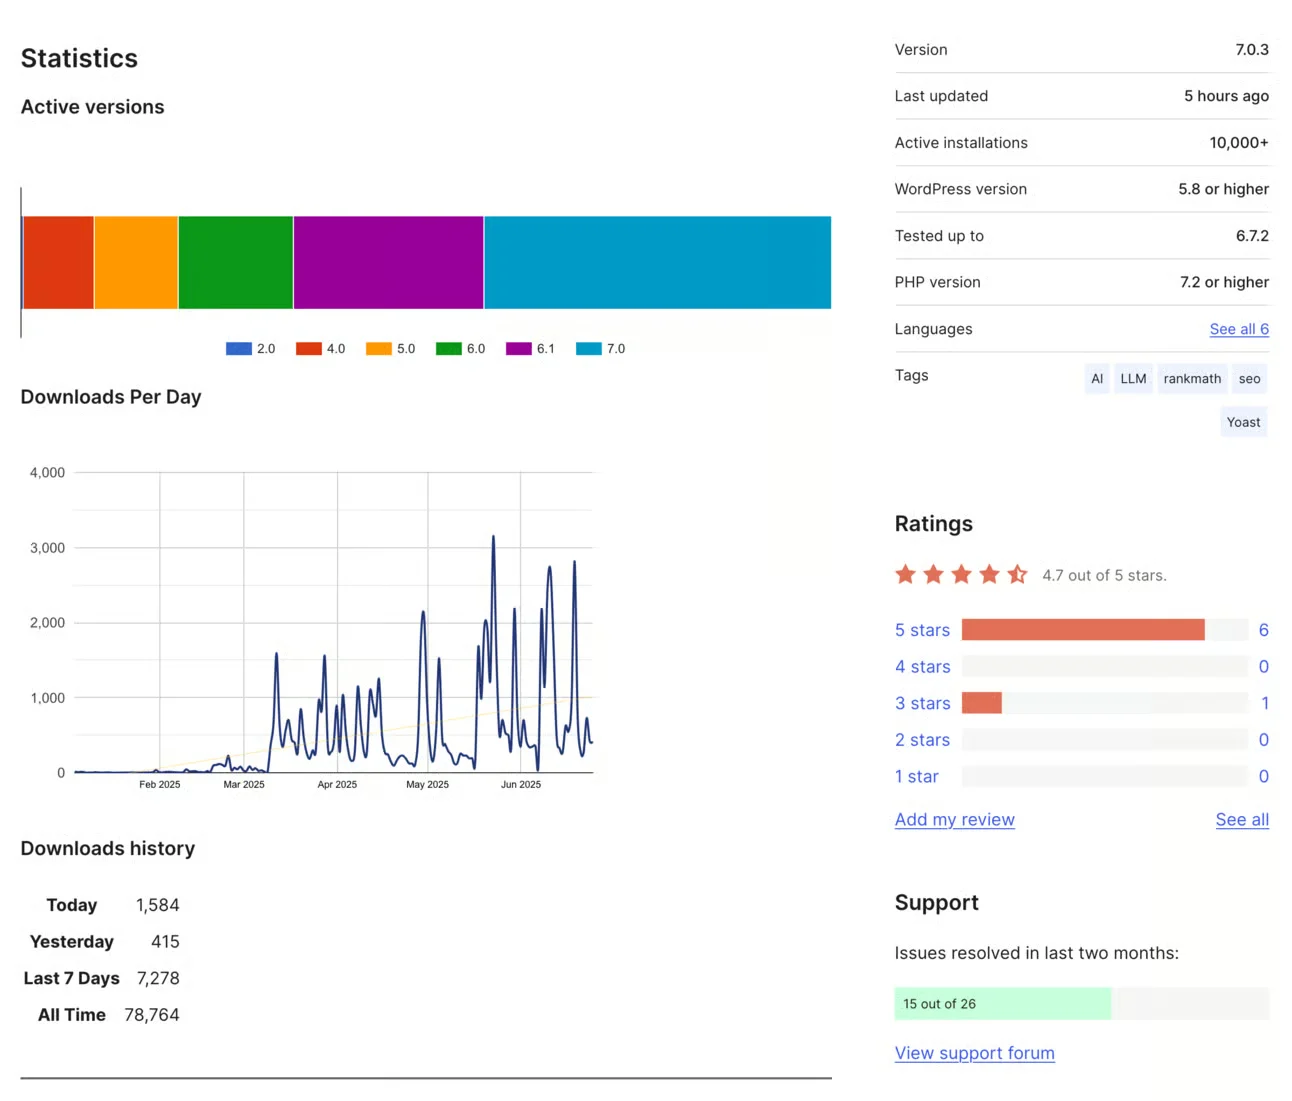Screen dimensions: 1292x1101
Task: Click View support forum
Action: (974, 1052)
